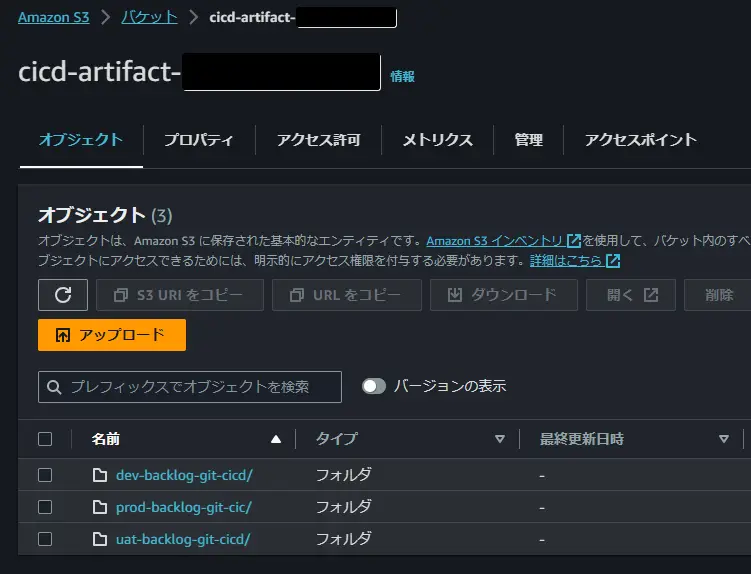The width and height of the screenshot is (751, 574).
Task: Click the cicd-artifact- breadcrumb current item
Action: (x=252, y=17)
